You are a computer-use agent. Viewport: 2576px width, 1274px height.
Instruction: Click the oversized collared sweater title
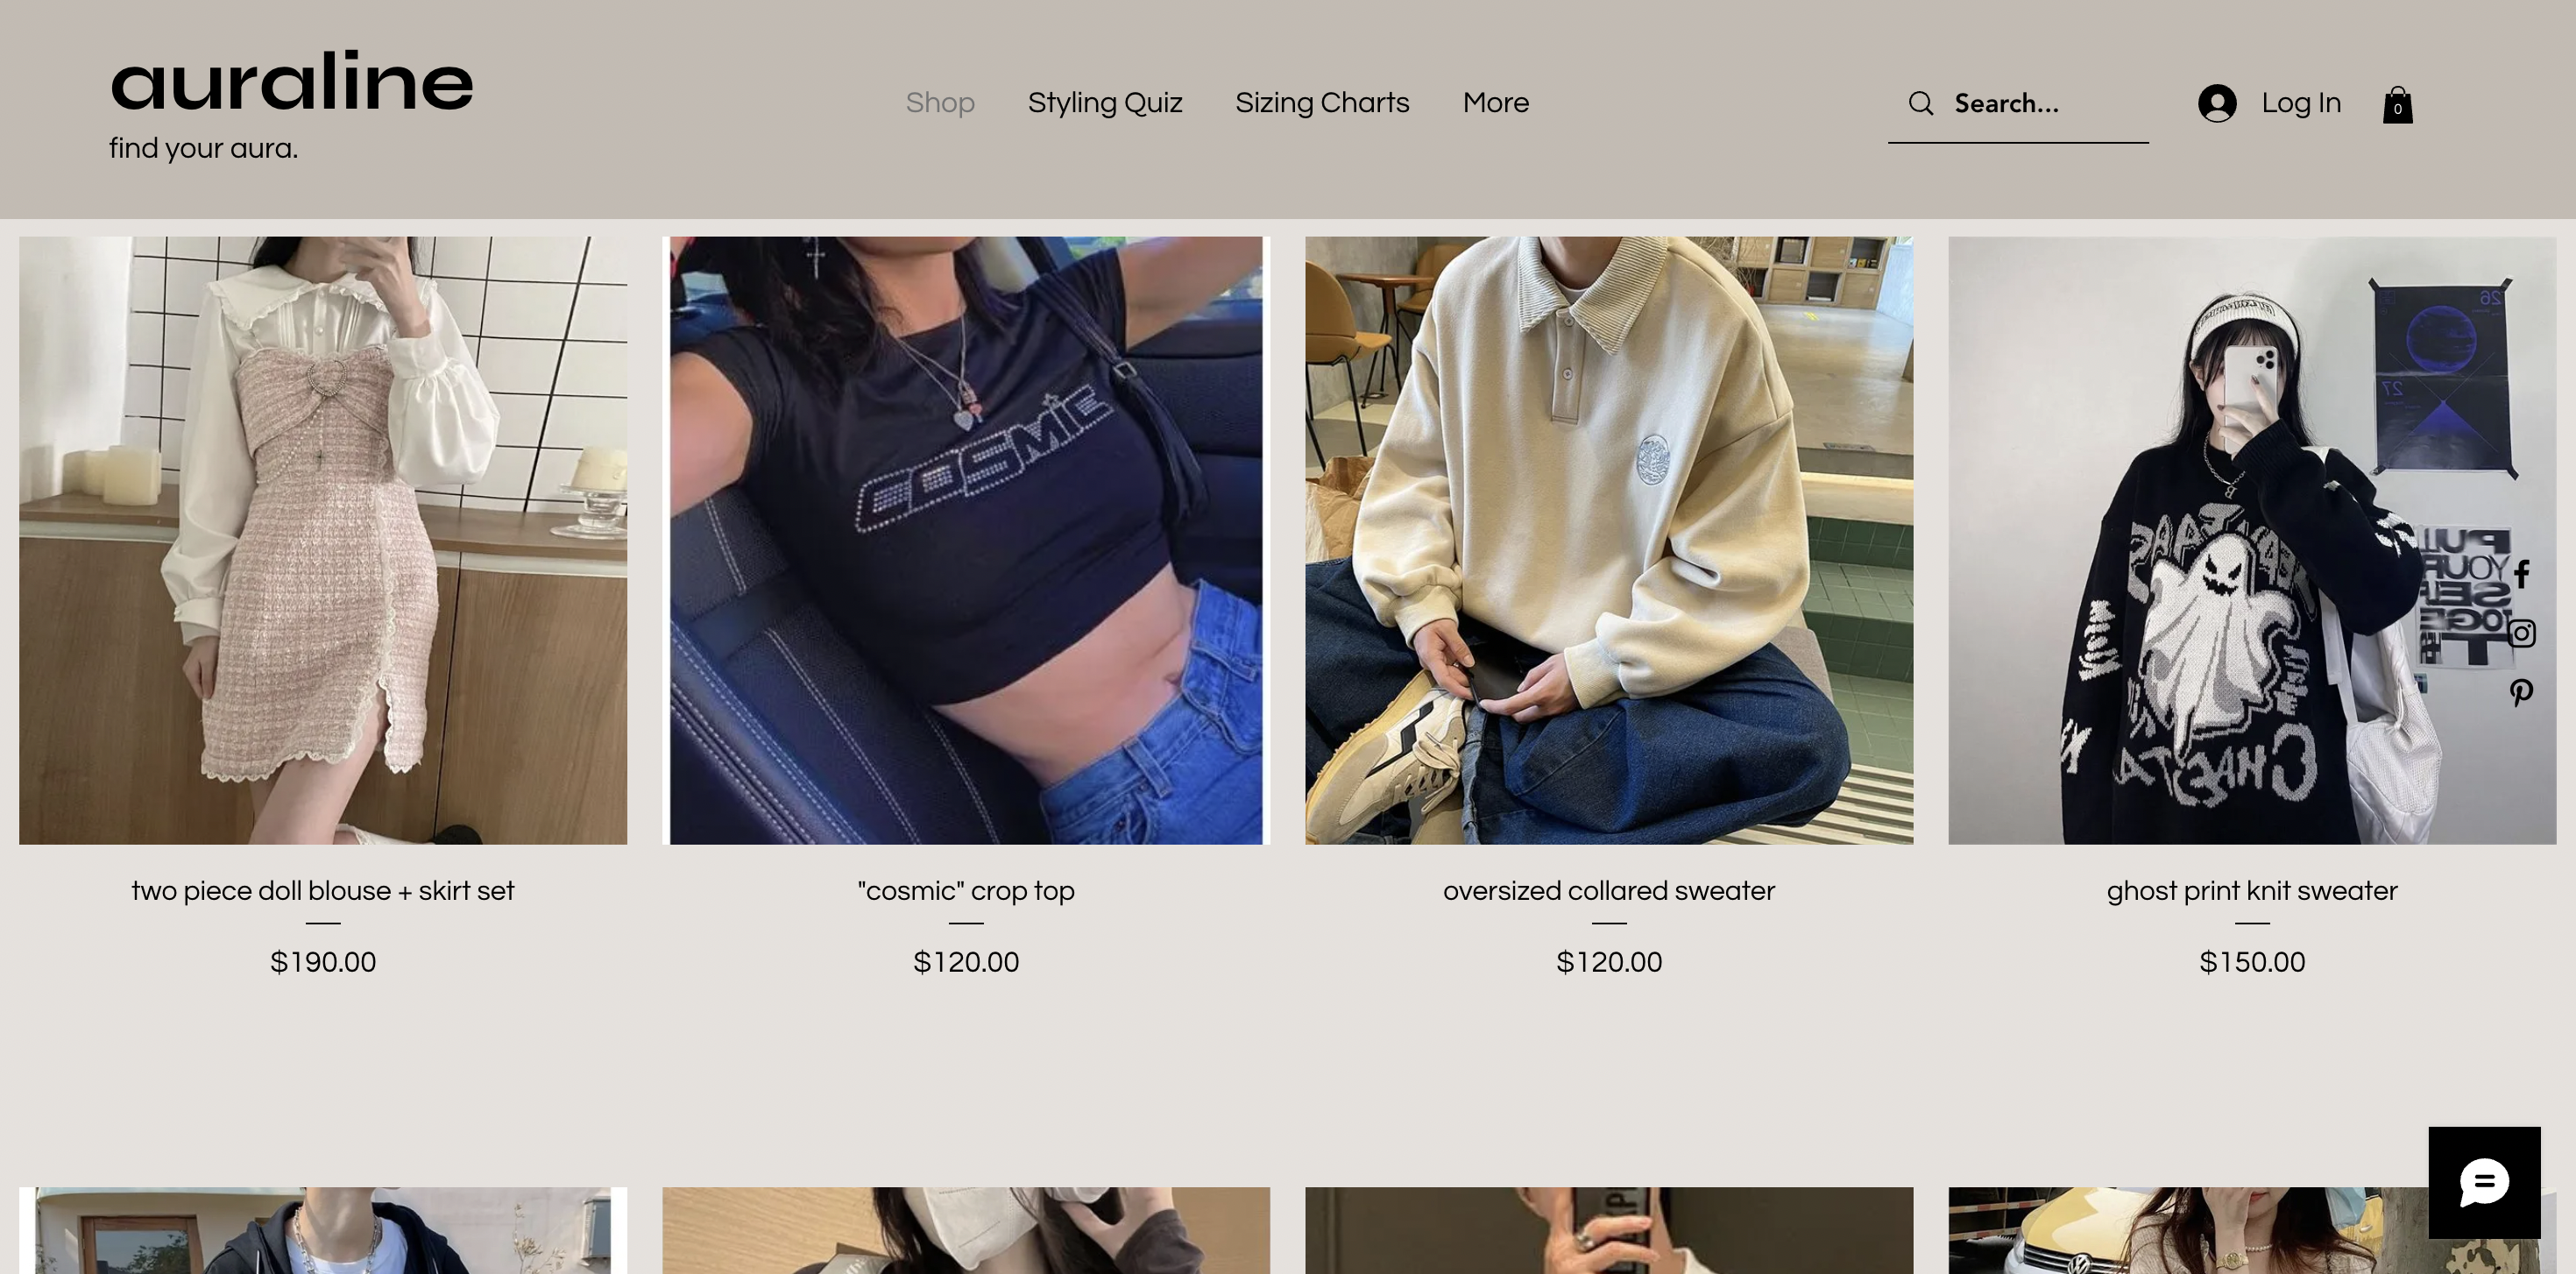pyautogui.click(x=1609, y=890)
